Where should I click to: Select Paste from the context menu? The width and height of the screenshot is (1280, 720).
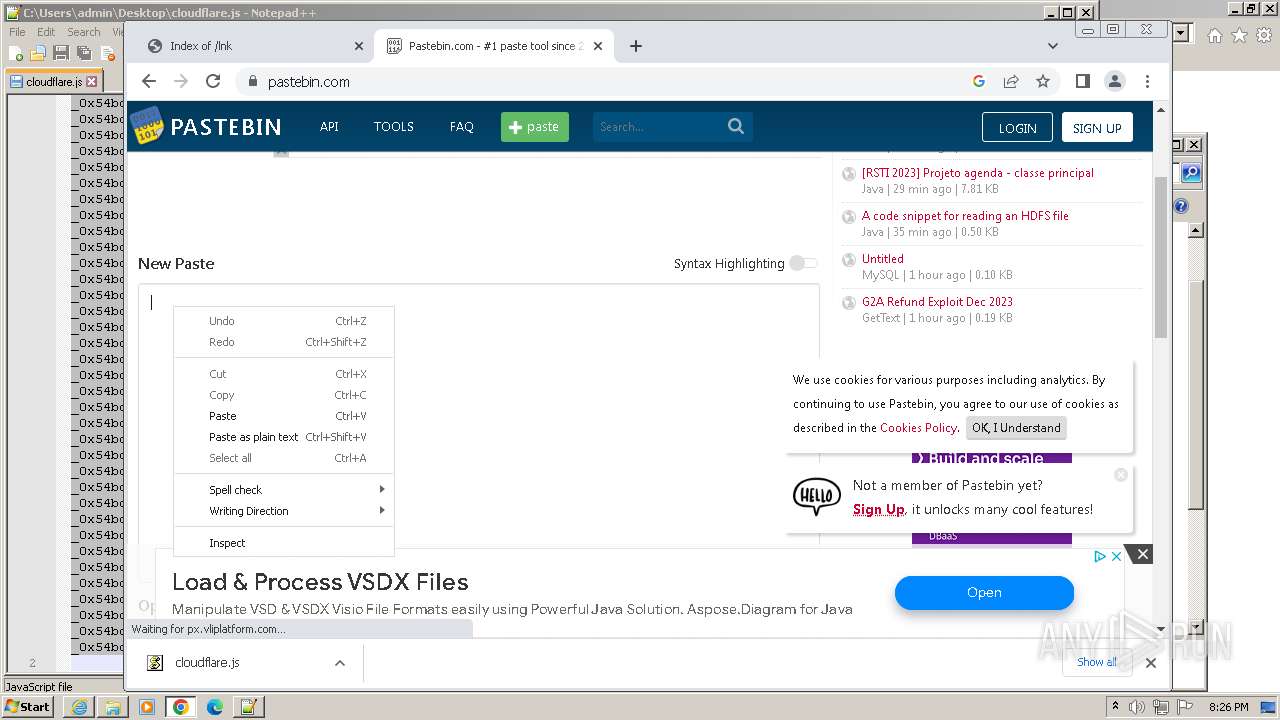point(284,416)
